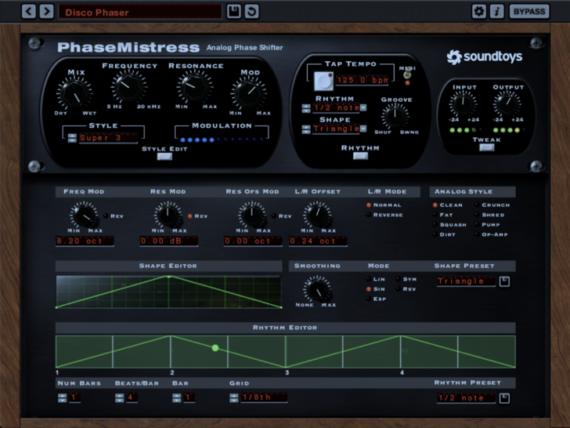Click the L/R Offset knob
This screenshot has width=570, height=428.
click(x=318, y=215)
